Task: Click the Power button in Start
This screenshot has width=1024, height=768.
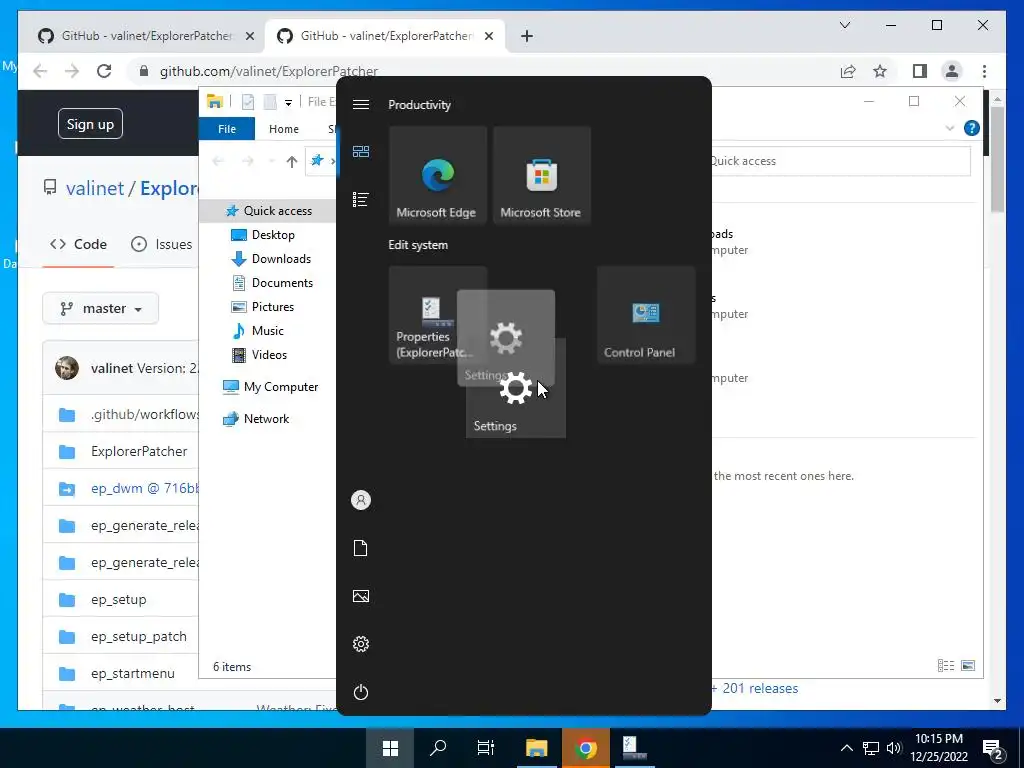Action: [x=360, y=692]
